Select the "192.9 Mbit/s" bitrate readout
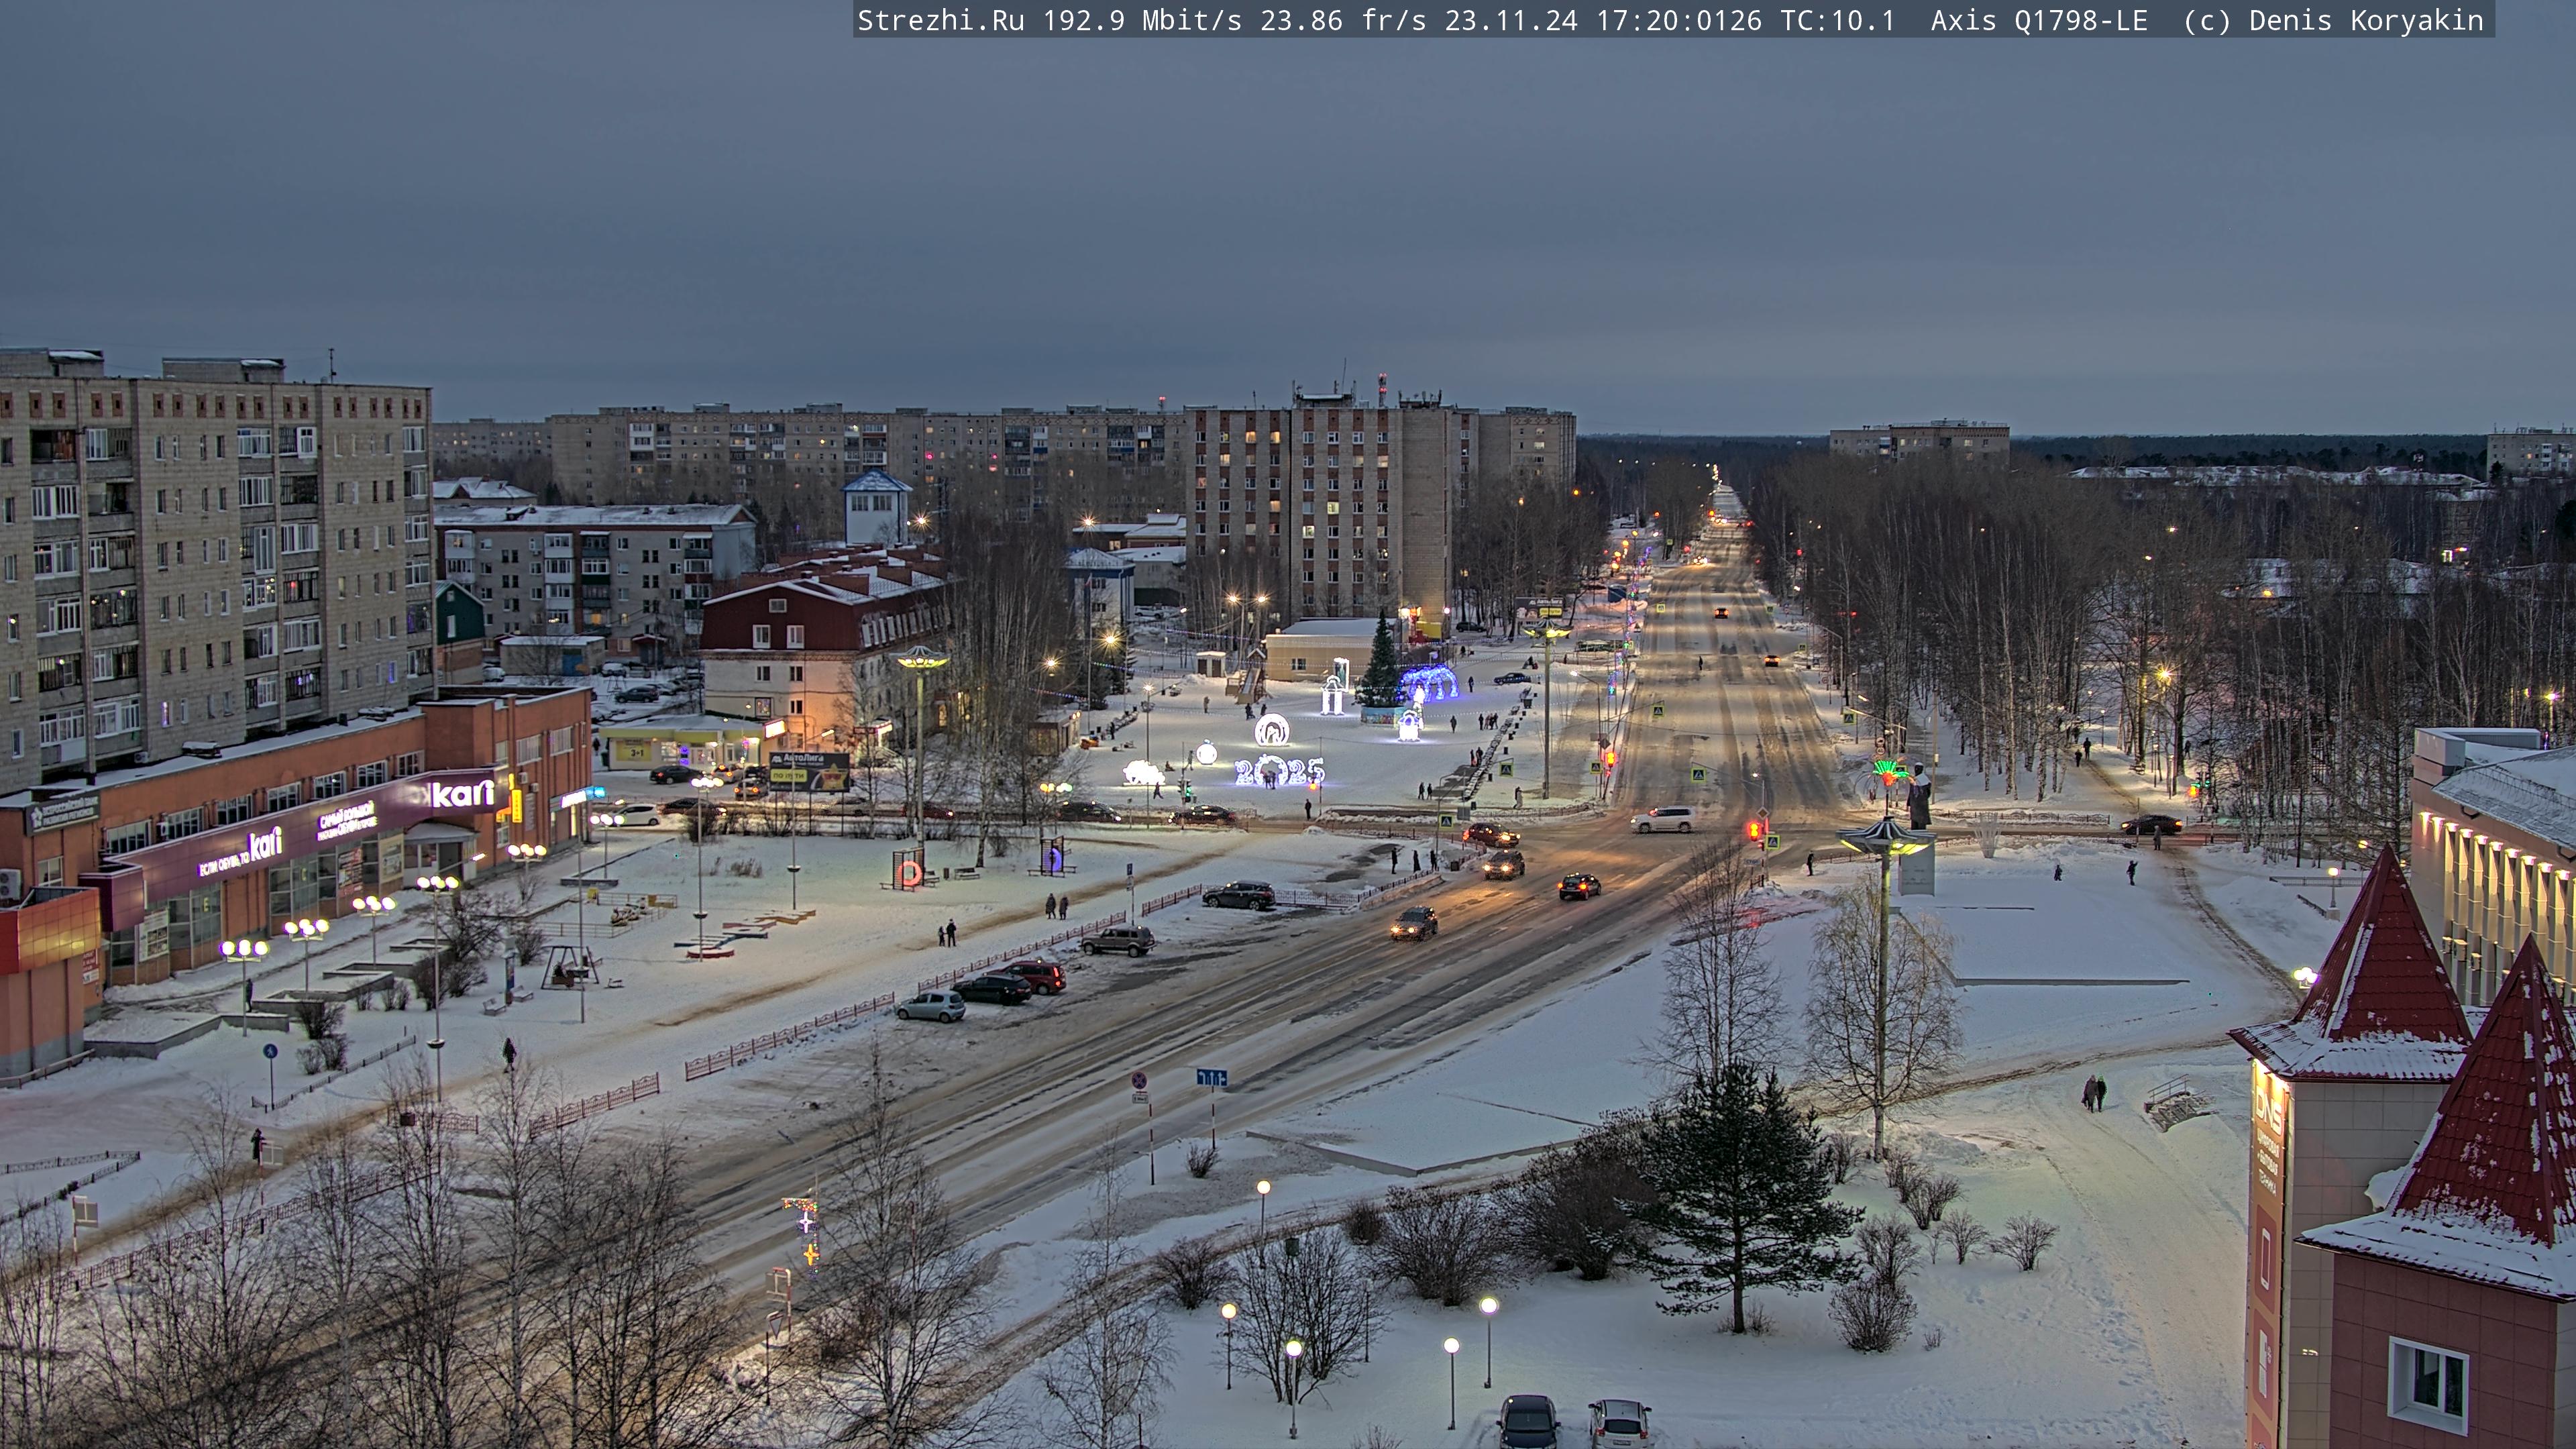The image size is (2576, 1449). tap(1142, 21)
